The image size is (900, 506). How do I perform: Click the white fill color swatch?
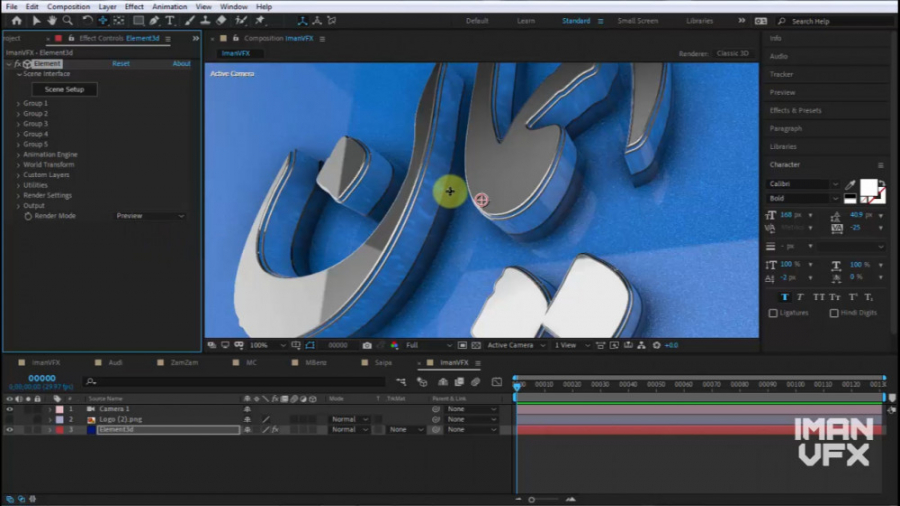(x=868, y=187)
